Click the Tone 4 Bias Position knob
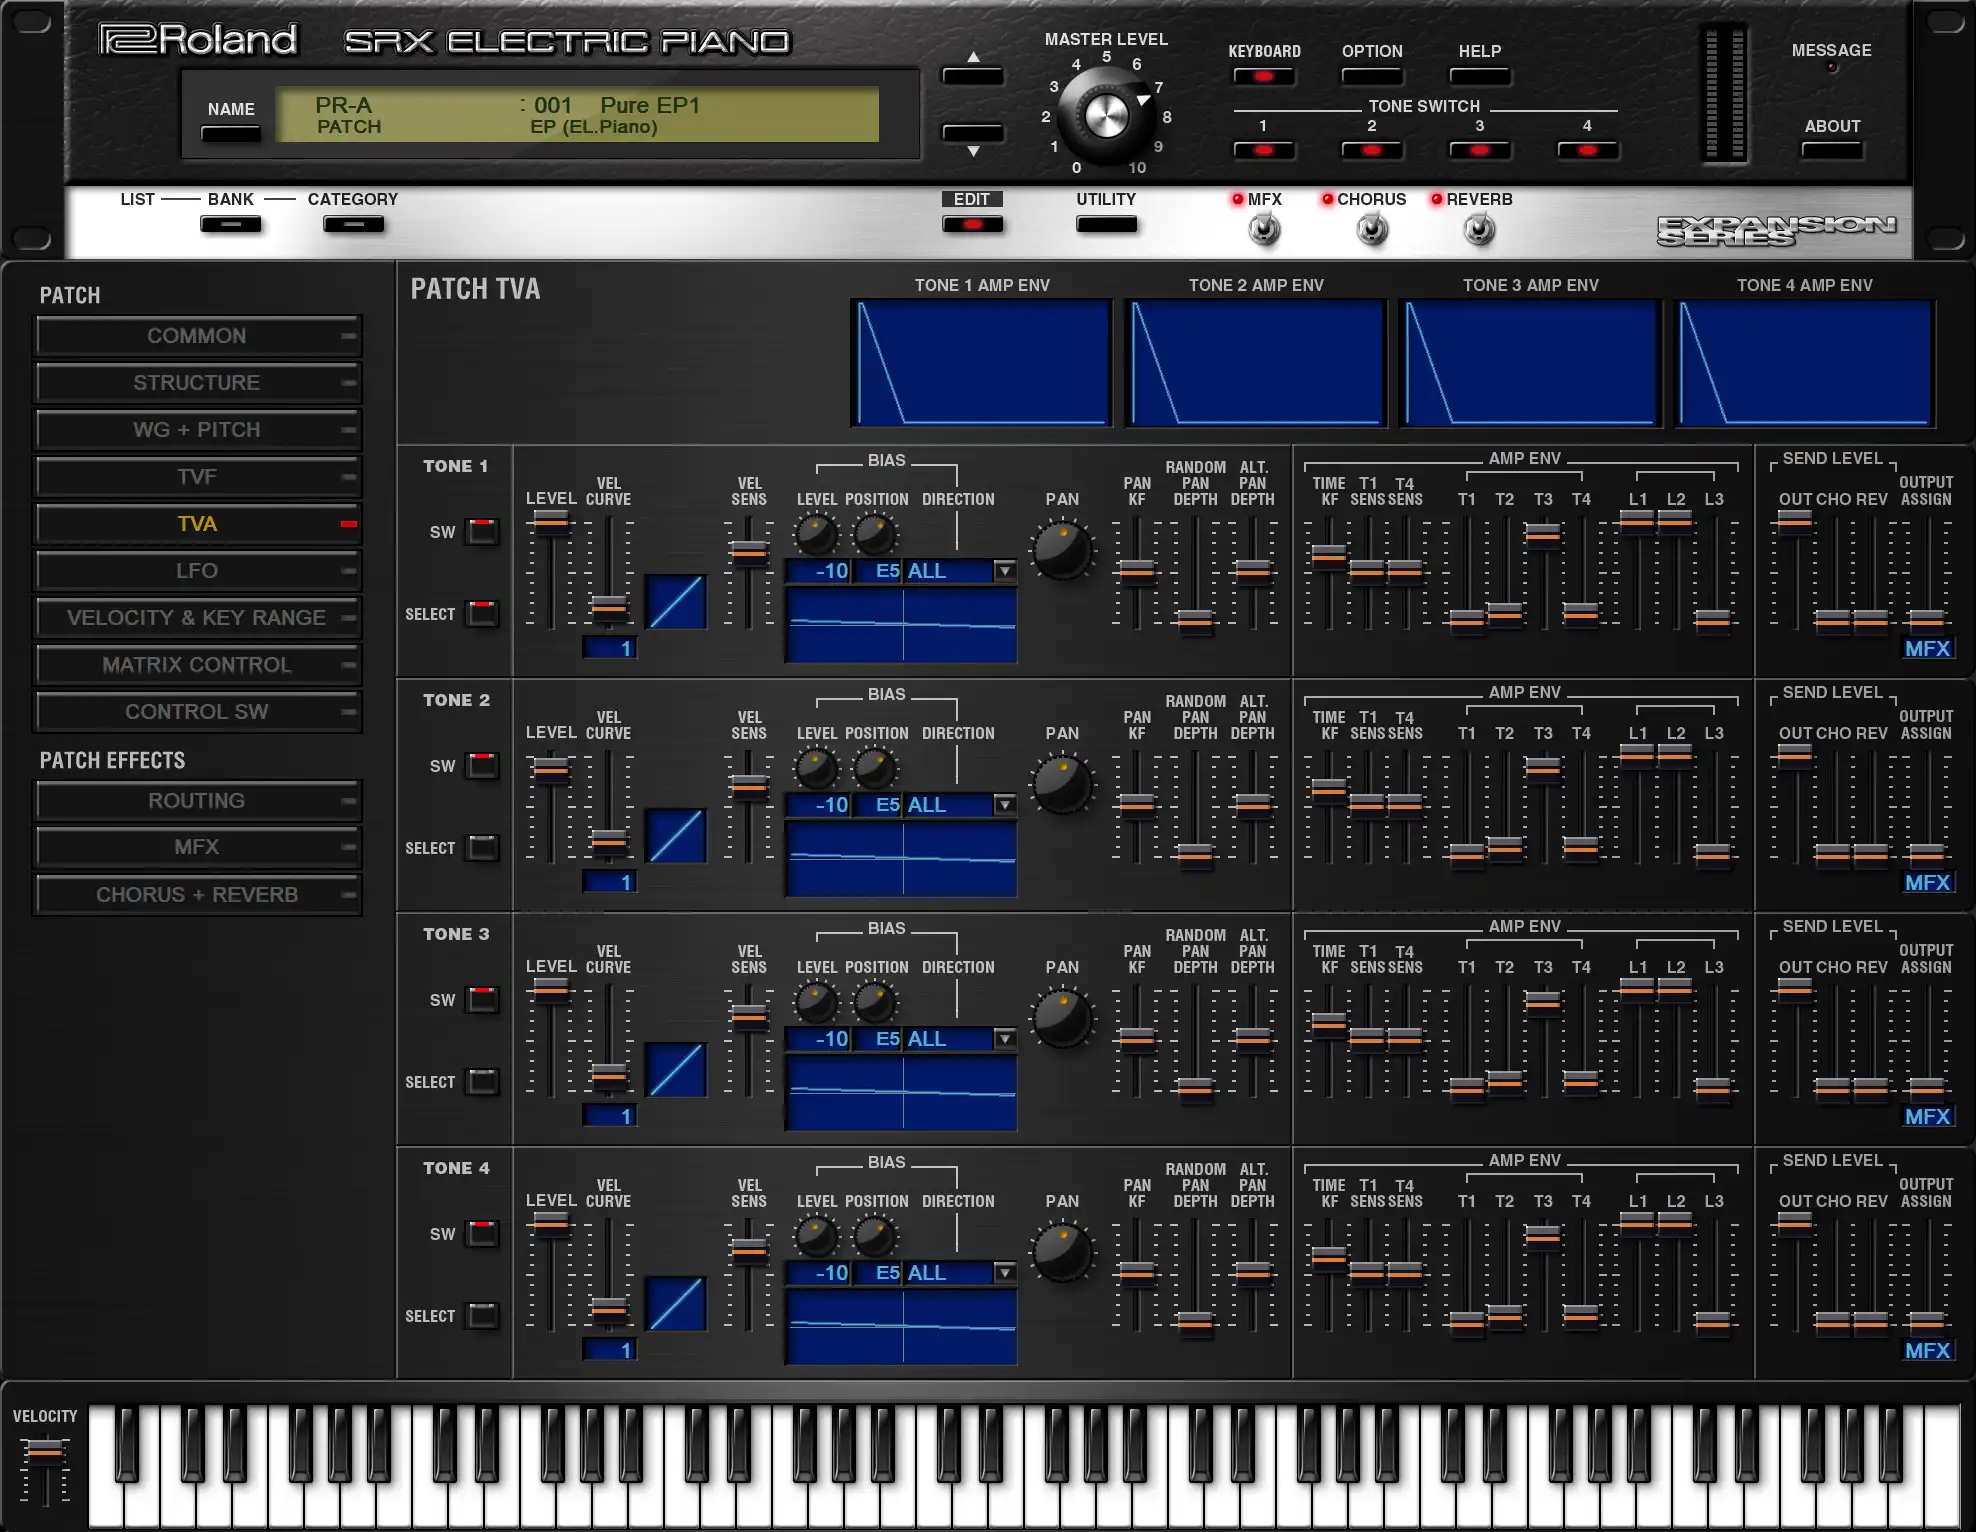The width and height of the screenshot is (1976, 1532). [875, 1237]
